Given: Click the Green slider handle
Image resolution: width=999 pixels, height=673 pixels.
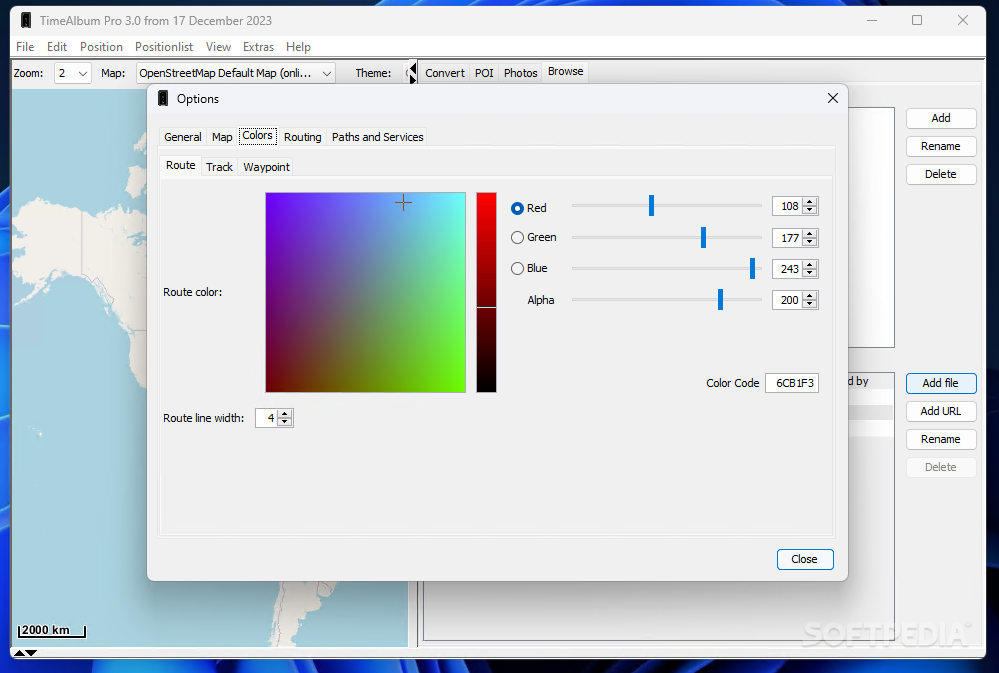Looking at the screenshot, I should coord(703,237).
